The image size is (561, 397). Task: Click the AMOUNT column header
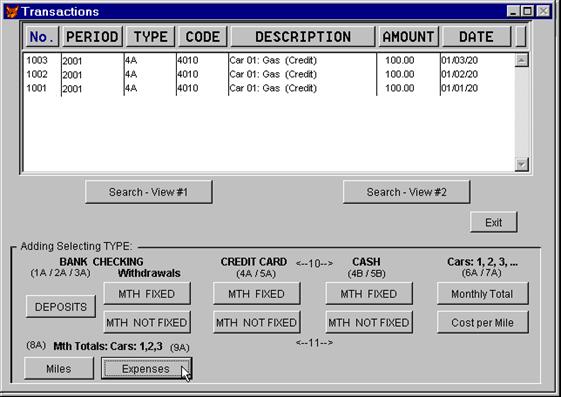click(408, 36)
